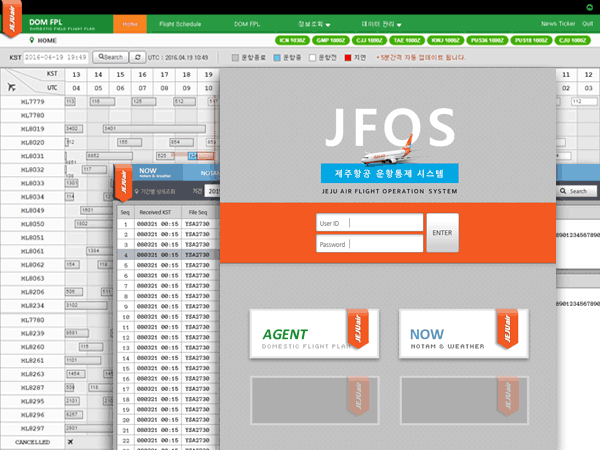Click the JEJUair ribbon on the NOW window header
The image size is (600, 450).
[x=124, y=183]
